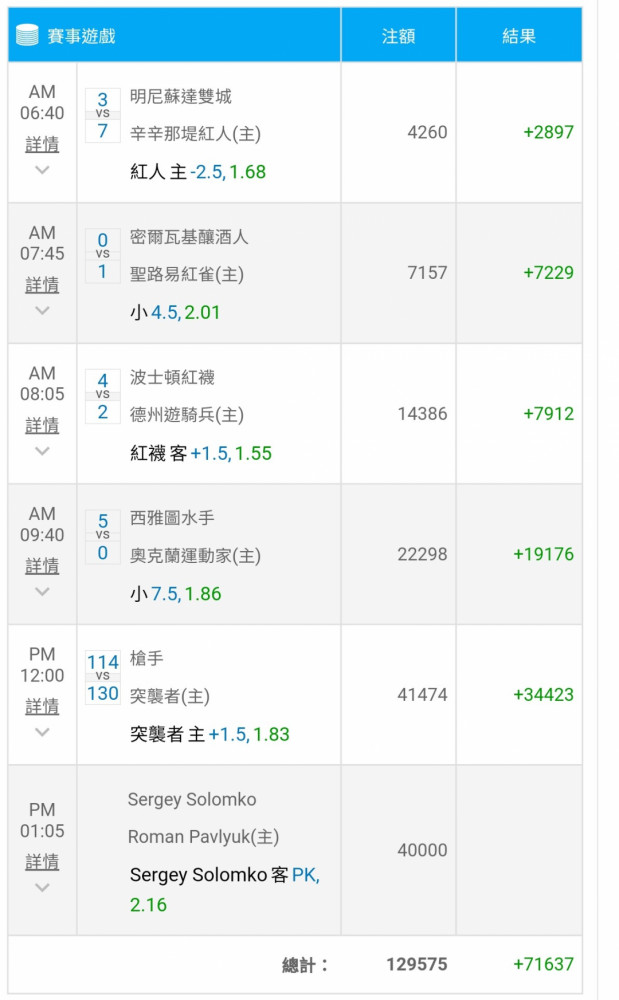
Task: Expand chevron under PM 12:00 row
Action: [x=42, y=732]
